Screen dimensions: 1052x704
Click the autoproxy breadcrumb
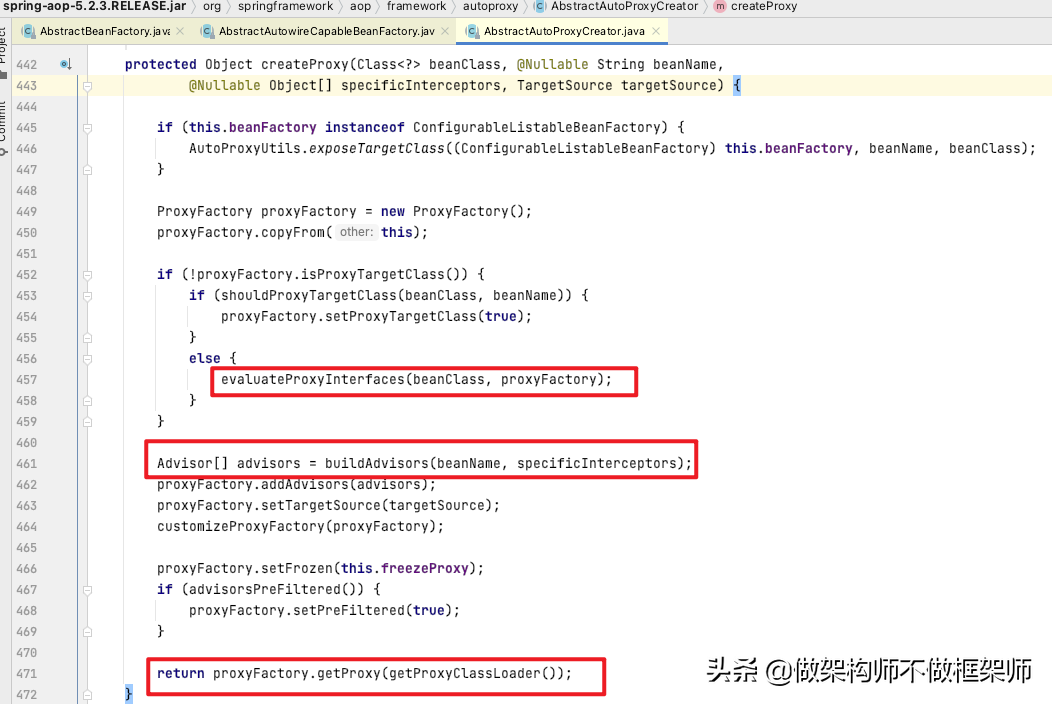[490, 6]
